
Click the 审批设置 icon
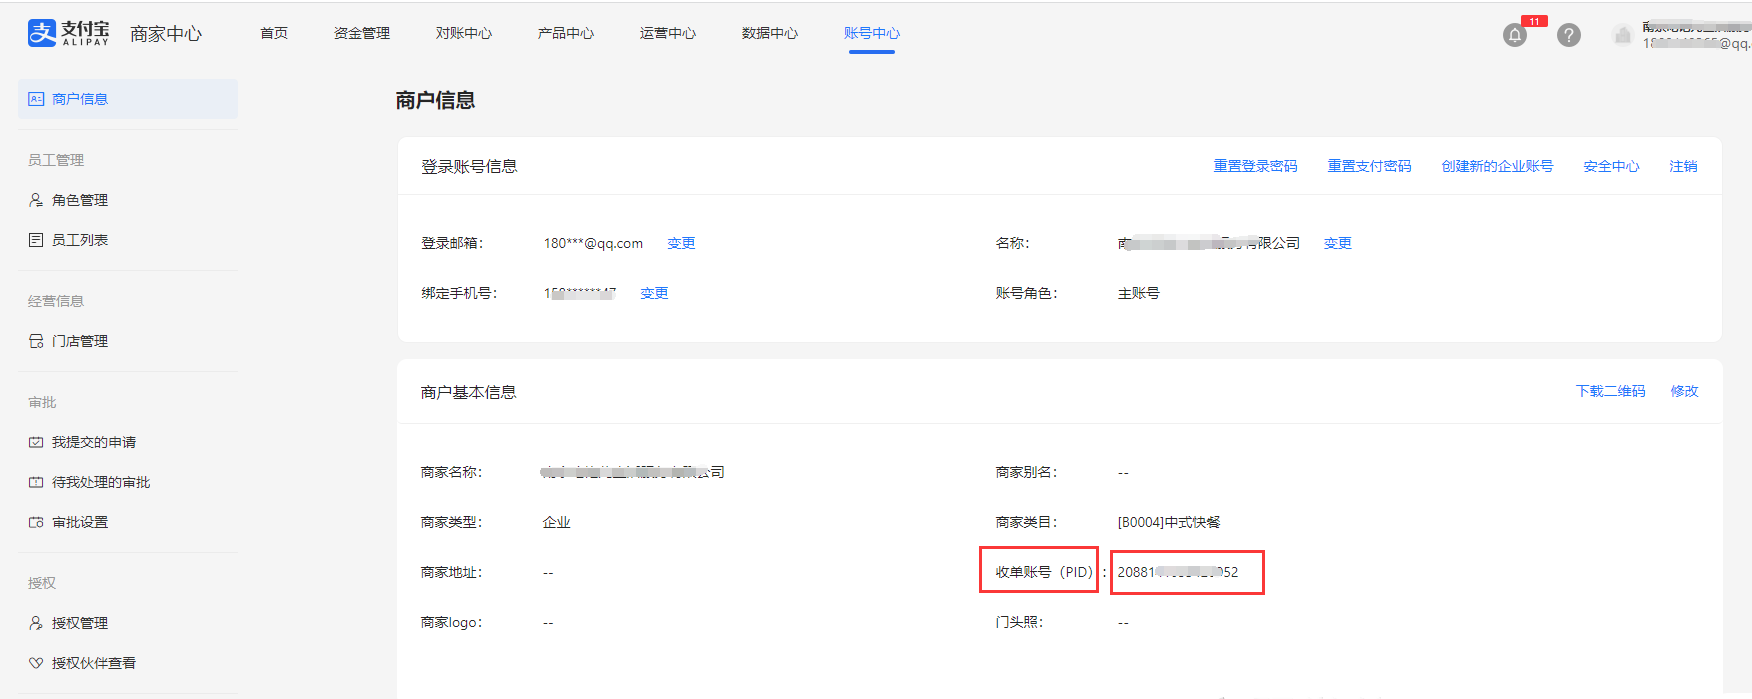[x=36, y=522]
